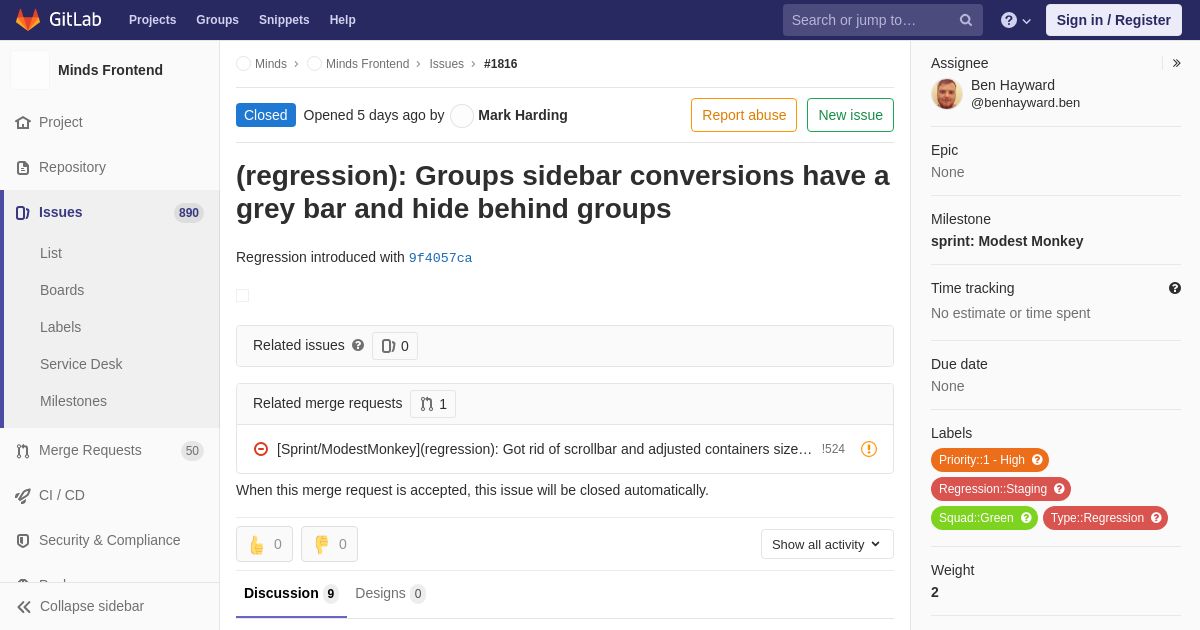
Task: Click the New issue button
Action: 850,115
